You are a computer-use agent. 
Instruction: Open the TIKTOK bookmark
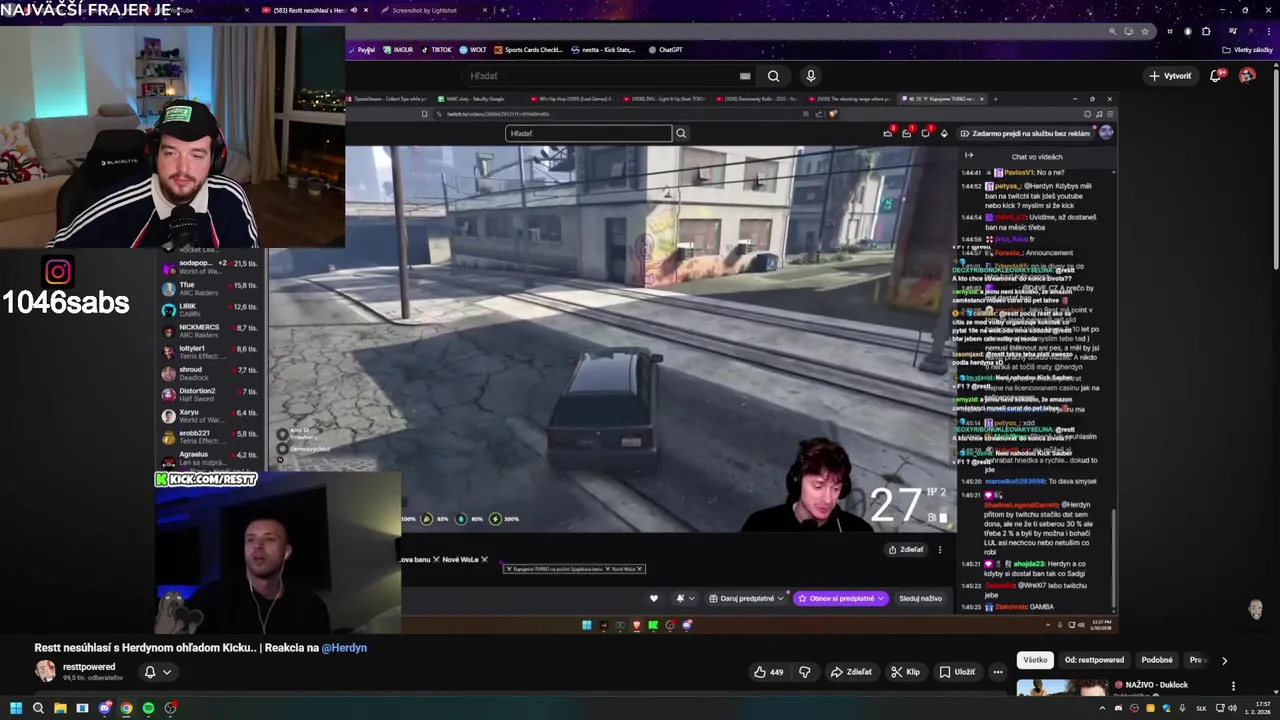coord(436,50)
